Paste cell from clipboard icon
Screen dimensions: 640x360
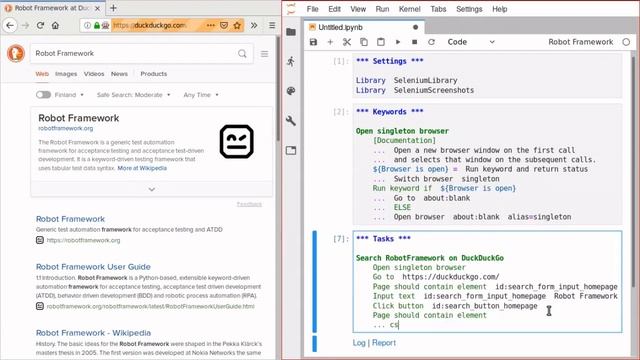click(380, 42)
